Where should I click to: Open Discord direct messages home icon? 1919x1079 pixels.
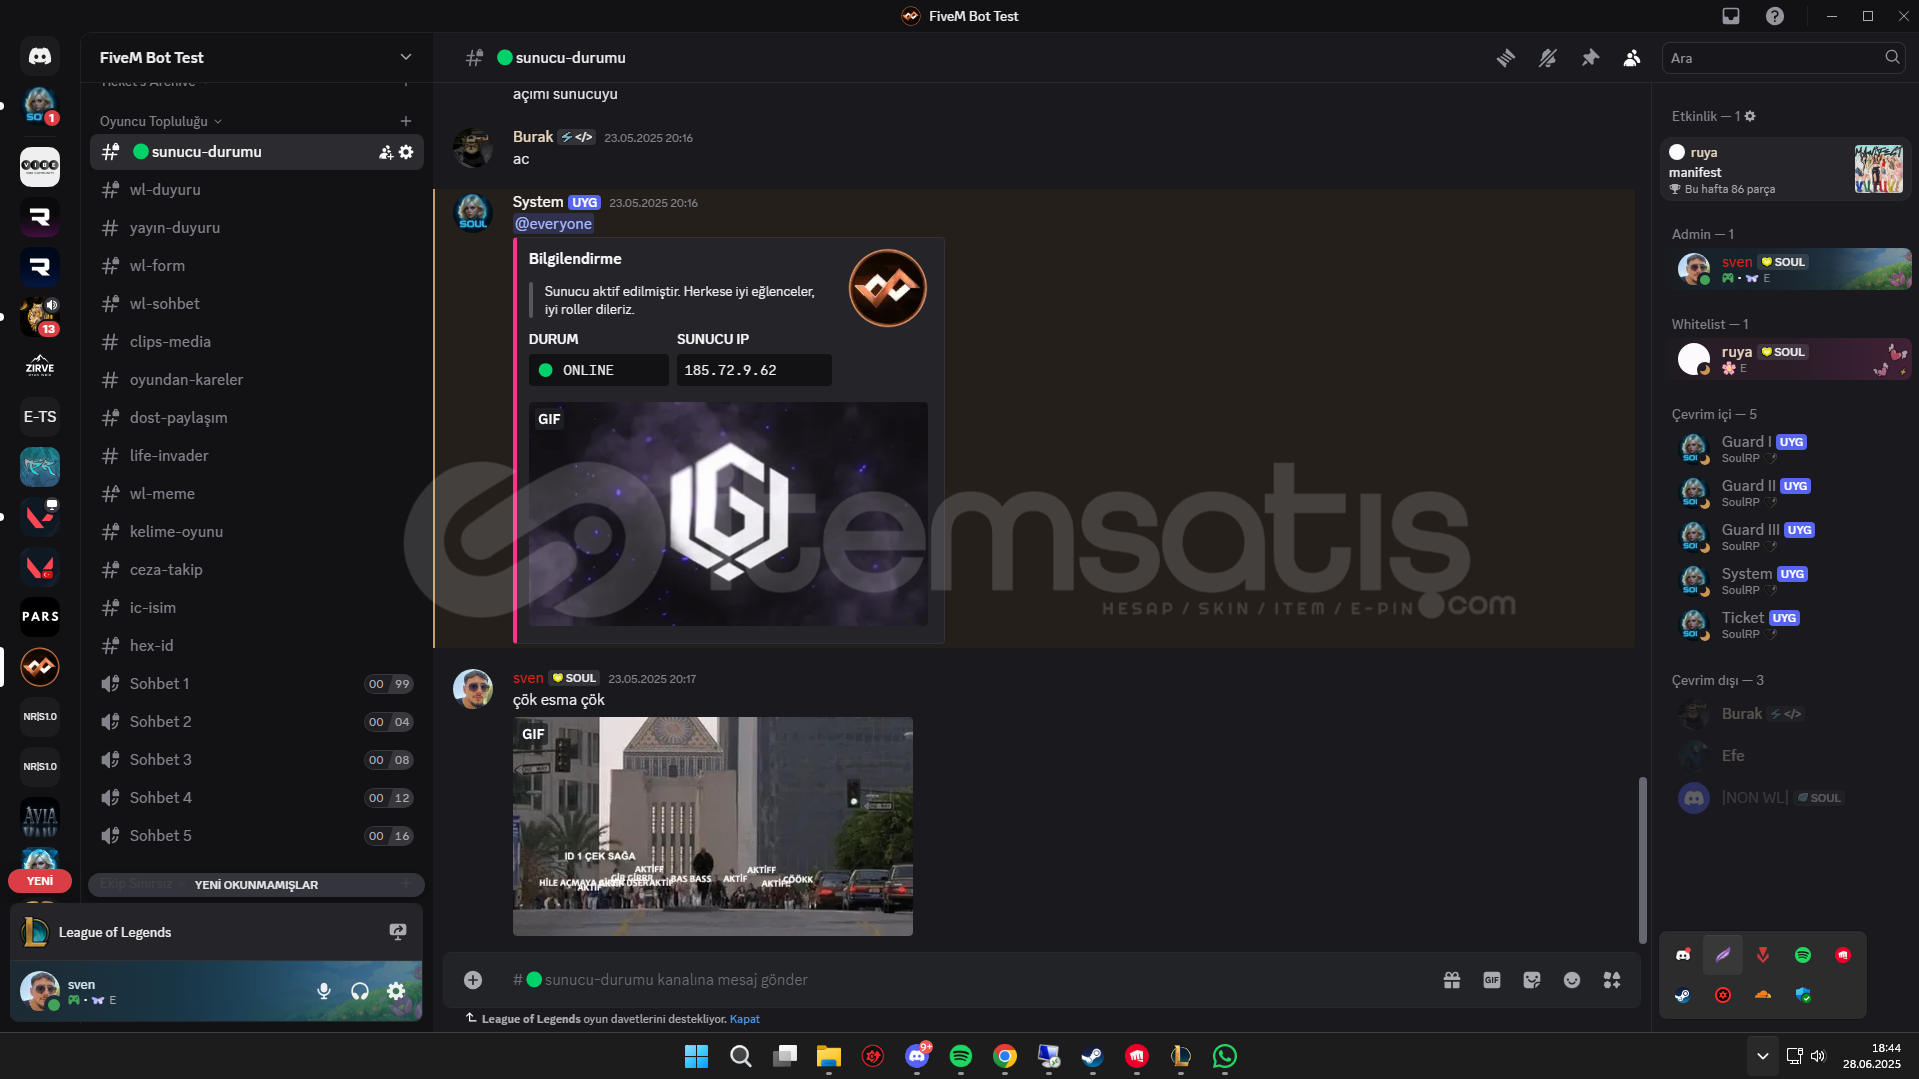(40, 57)
